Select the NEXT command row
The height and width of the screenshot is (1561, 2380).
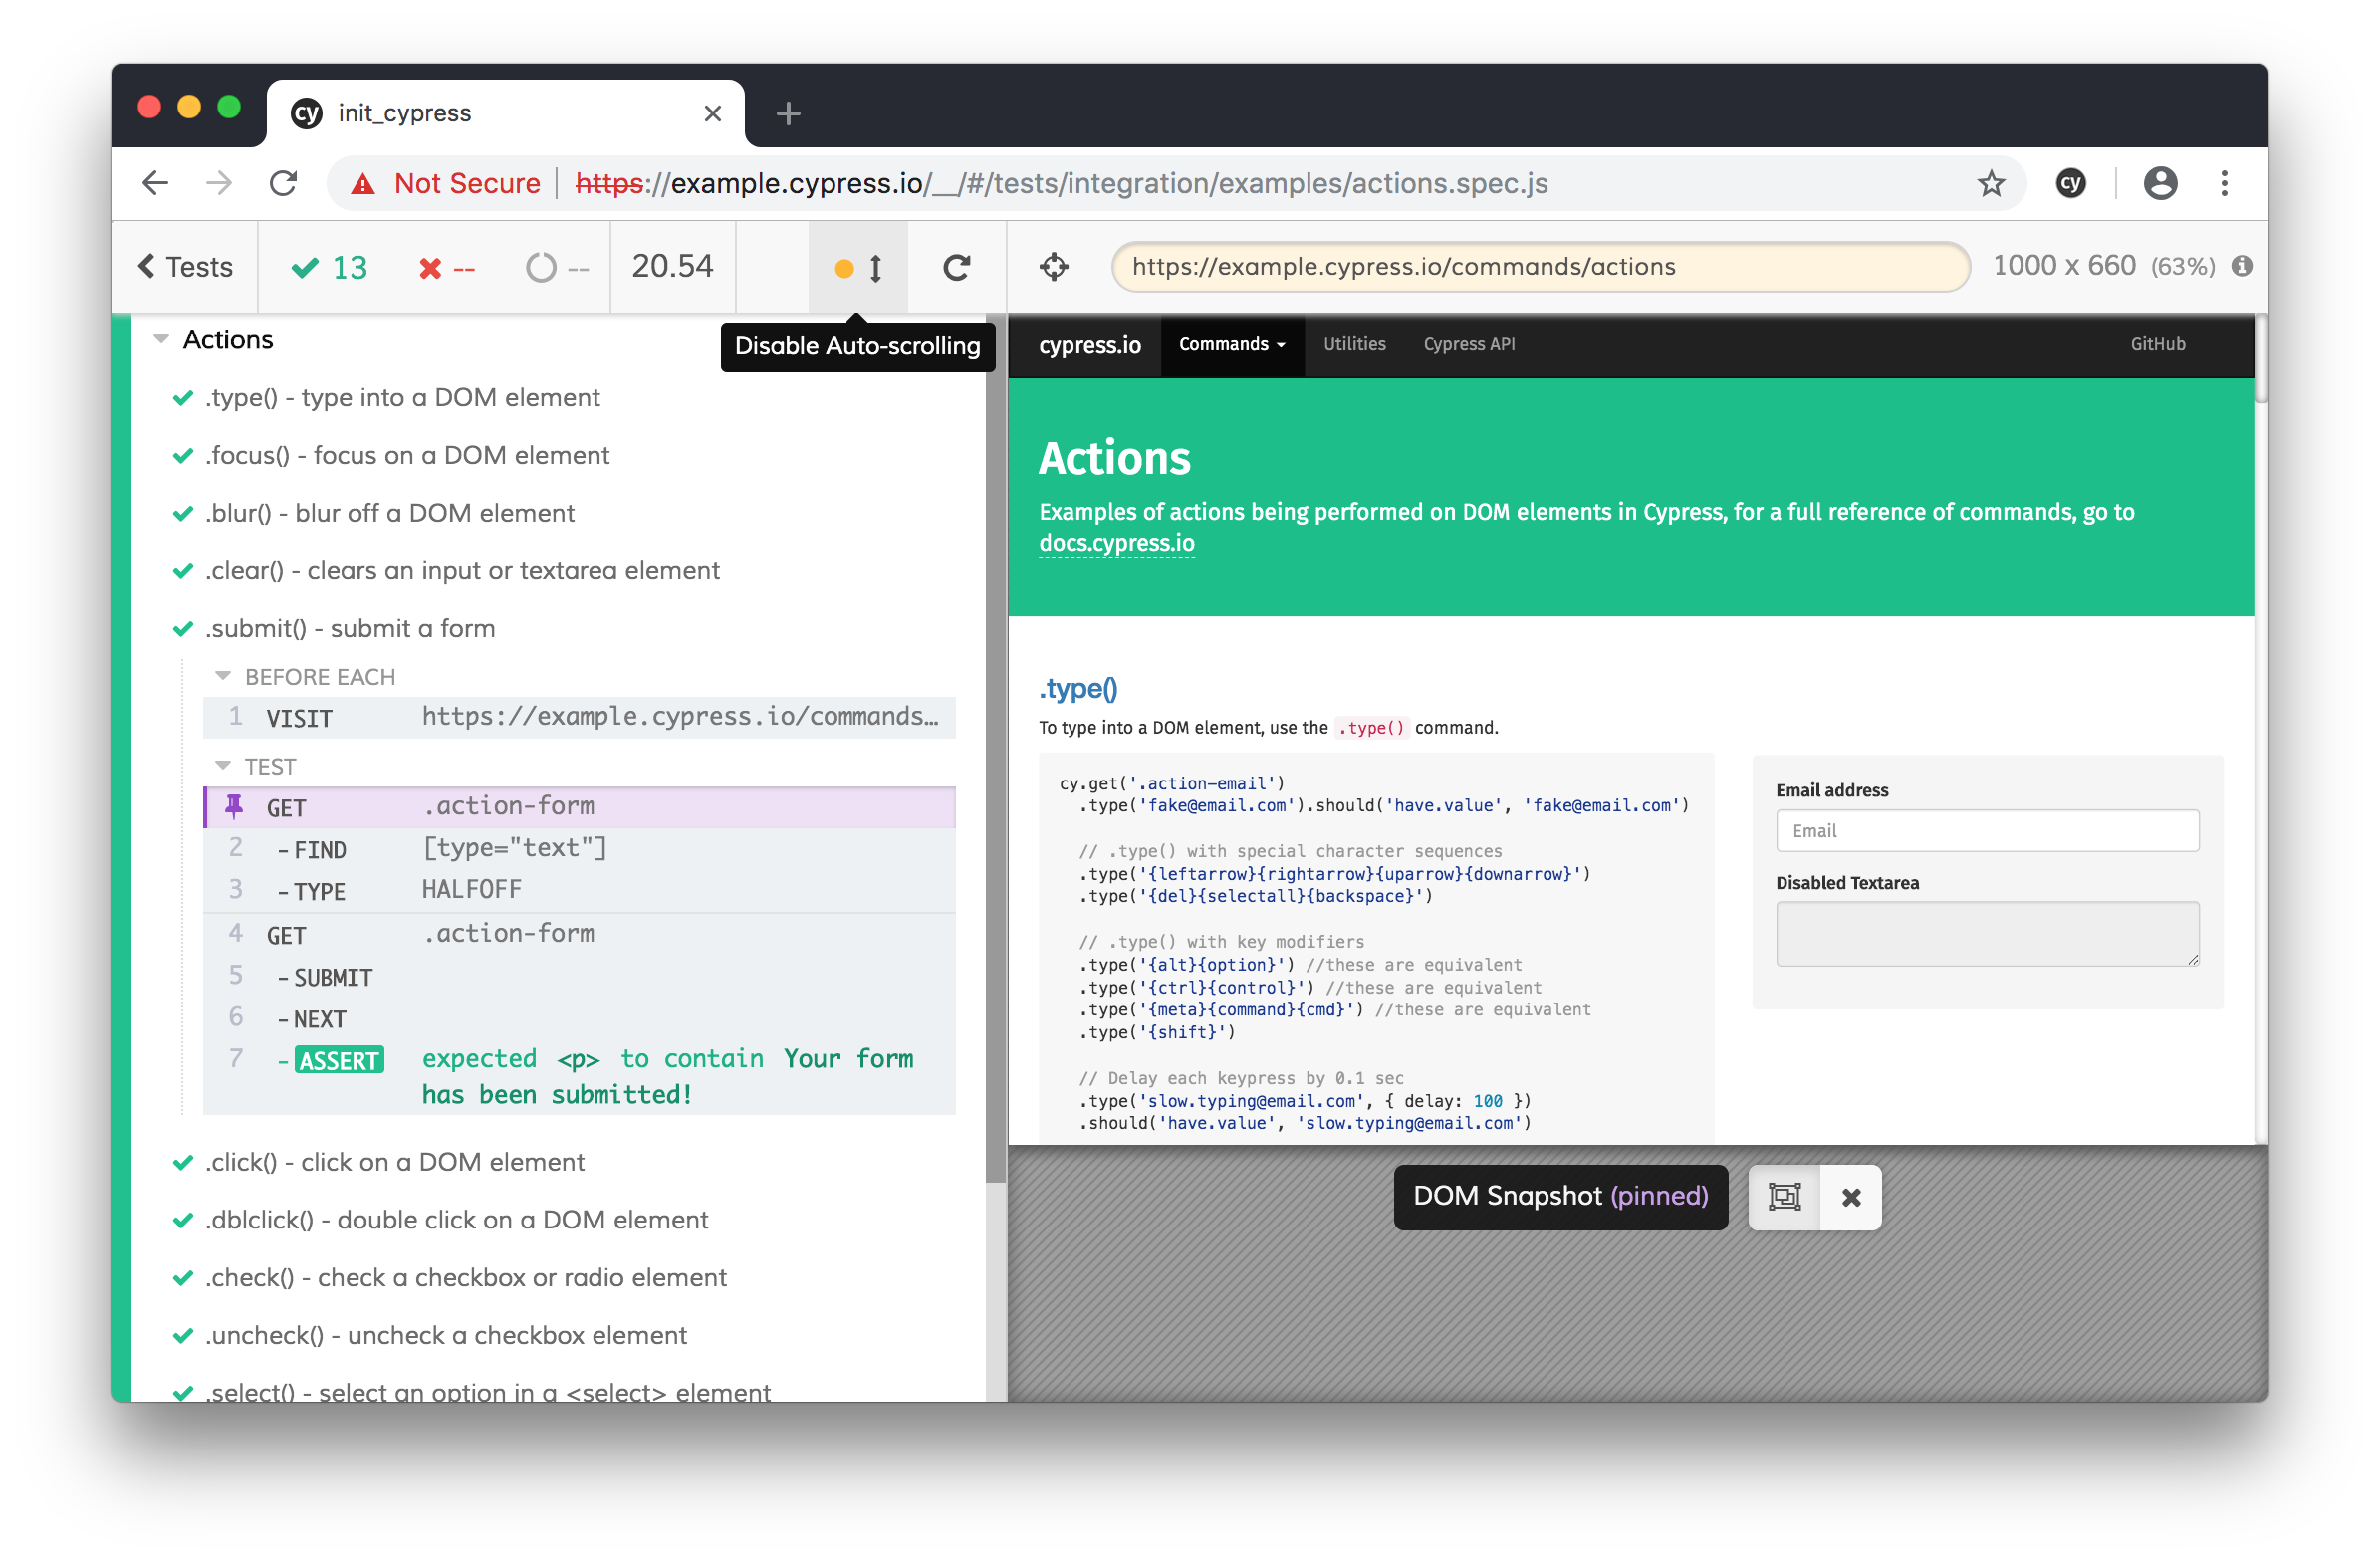pyautogui.click(x=579, y=1020)
